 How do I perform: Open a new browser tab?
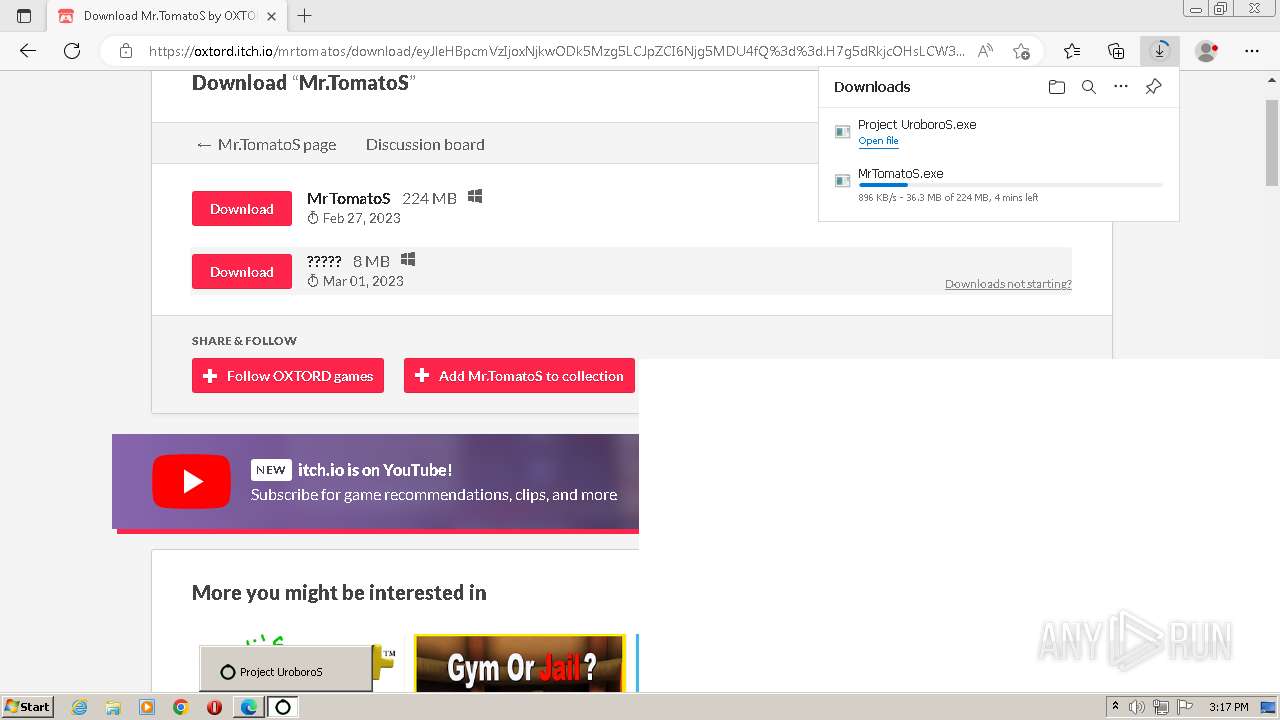305,16
